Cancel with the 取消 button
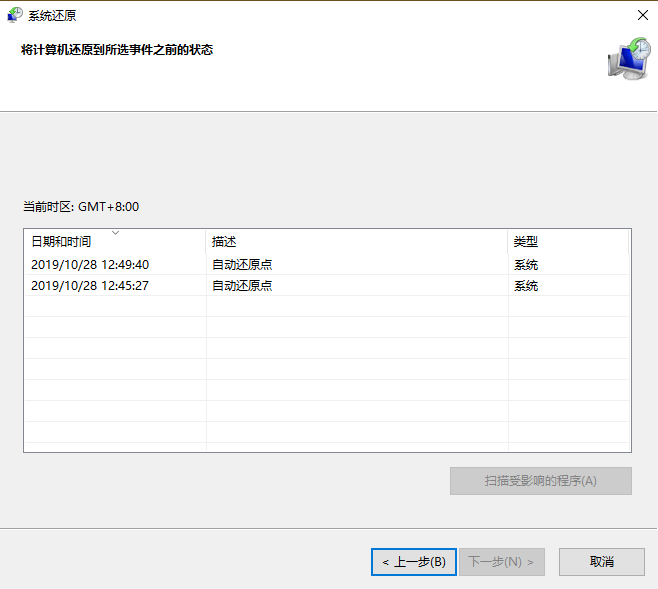 (602, 562)
